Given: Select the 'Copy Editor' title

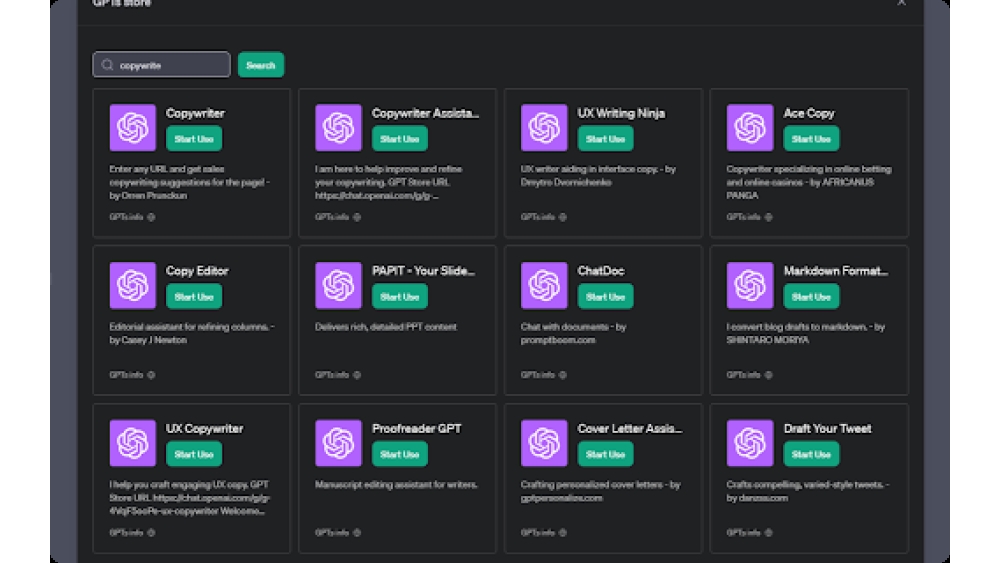Looking at the screenshot, I should click(197, 270).
